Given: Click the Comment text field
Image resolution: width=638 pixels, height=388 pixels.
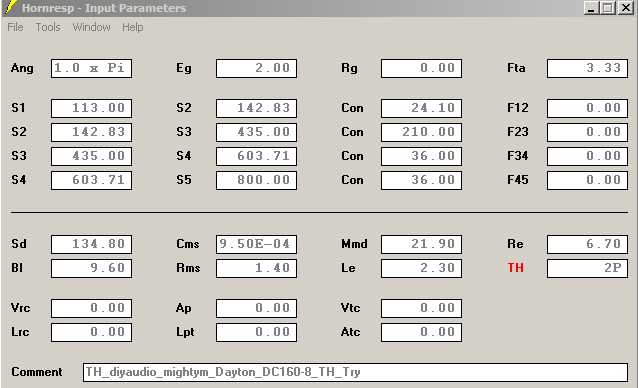Looking at the screenshot, I should [x=356, y=372].
